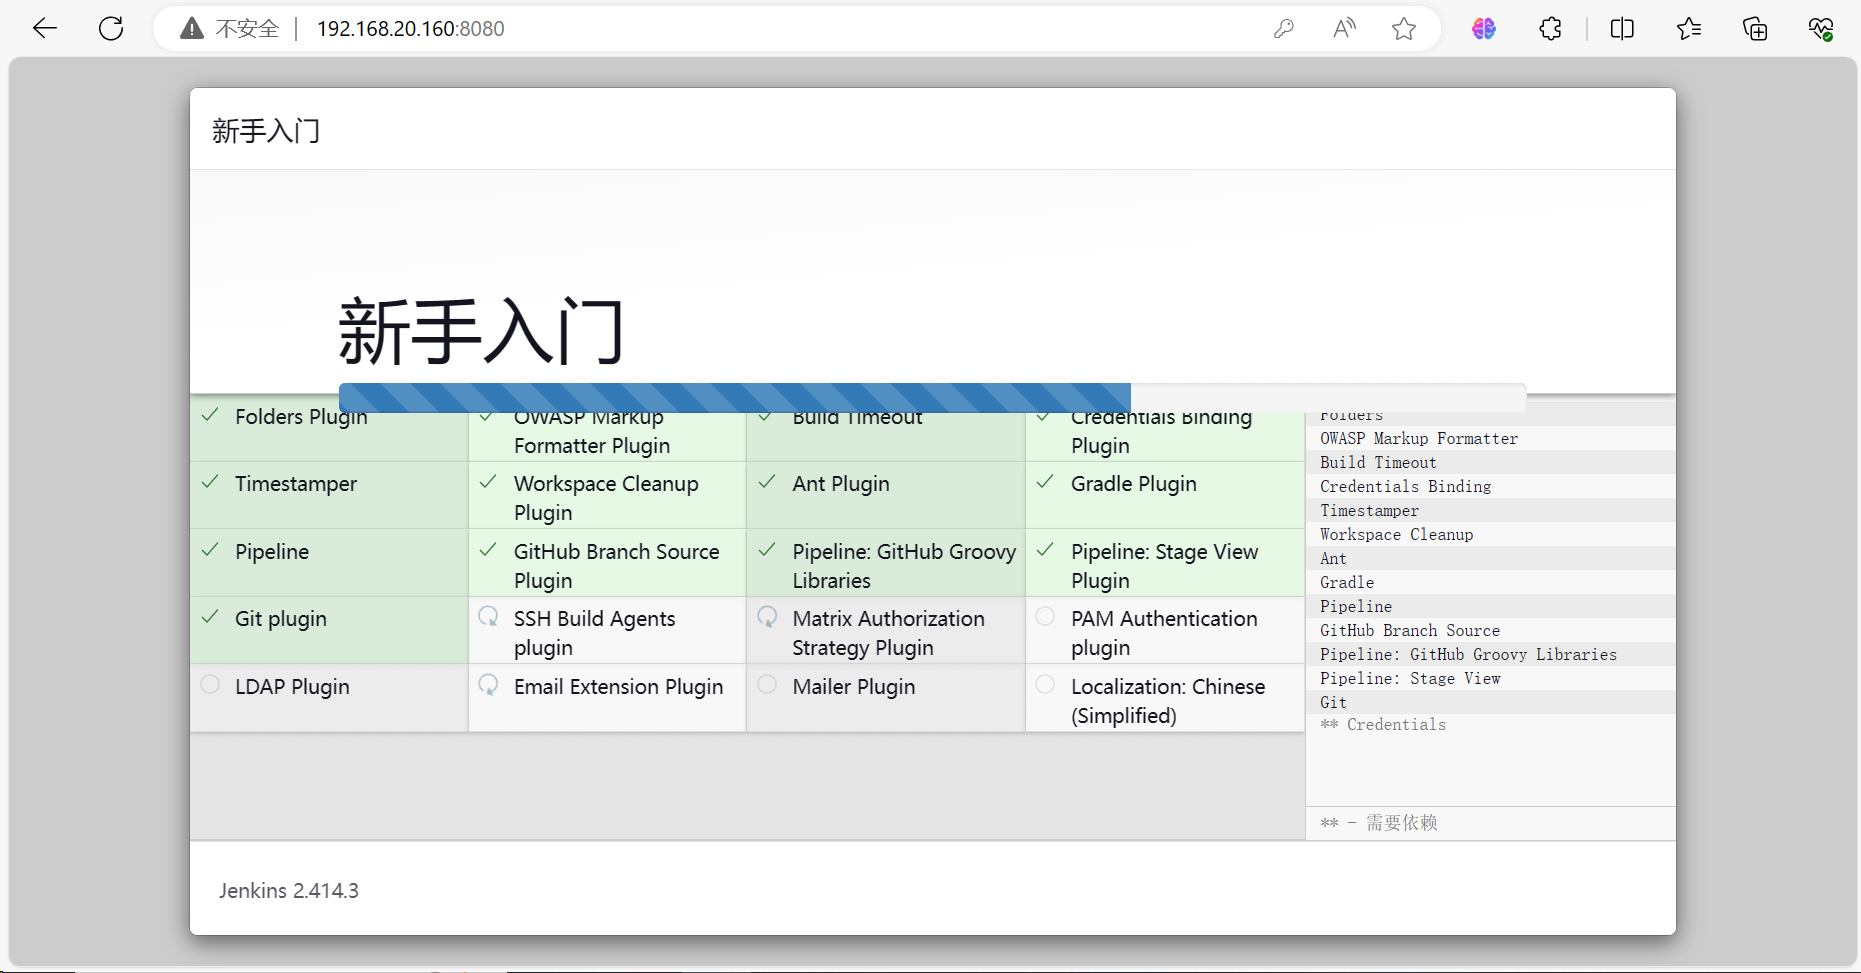
Task: Click Credentials Binding log entry
Action: pyautogui.click(x=1405, y=486)
